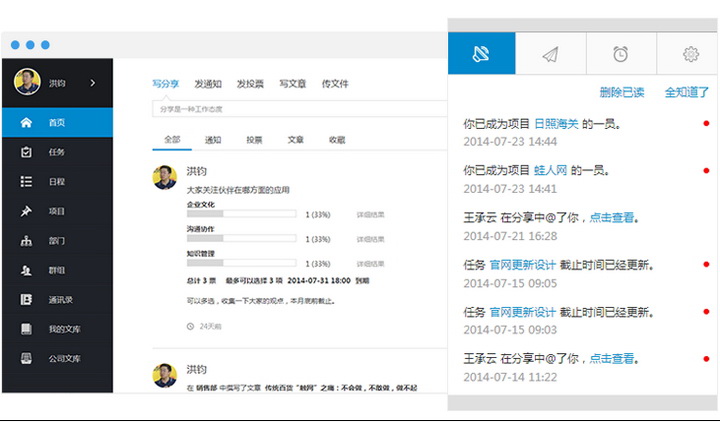This screenshot has width=720, height=422.
Task: Select the 写文章 compose tab
Action: (x=292, y=84)
